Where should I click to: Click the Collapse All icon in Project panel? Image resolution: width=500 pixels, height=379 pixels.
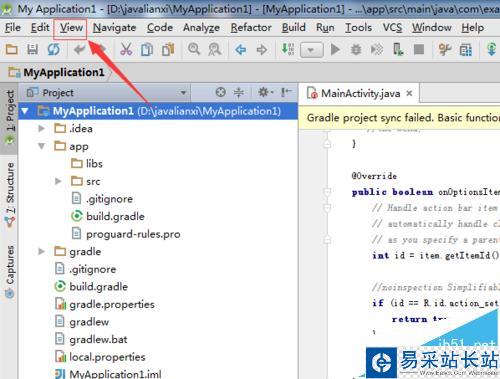[239, 92]
